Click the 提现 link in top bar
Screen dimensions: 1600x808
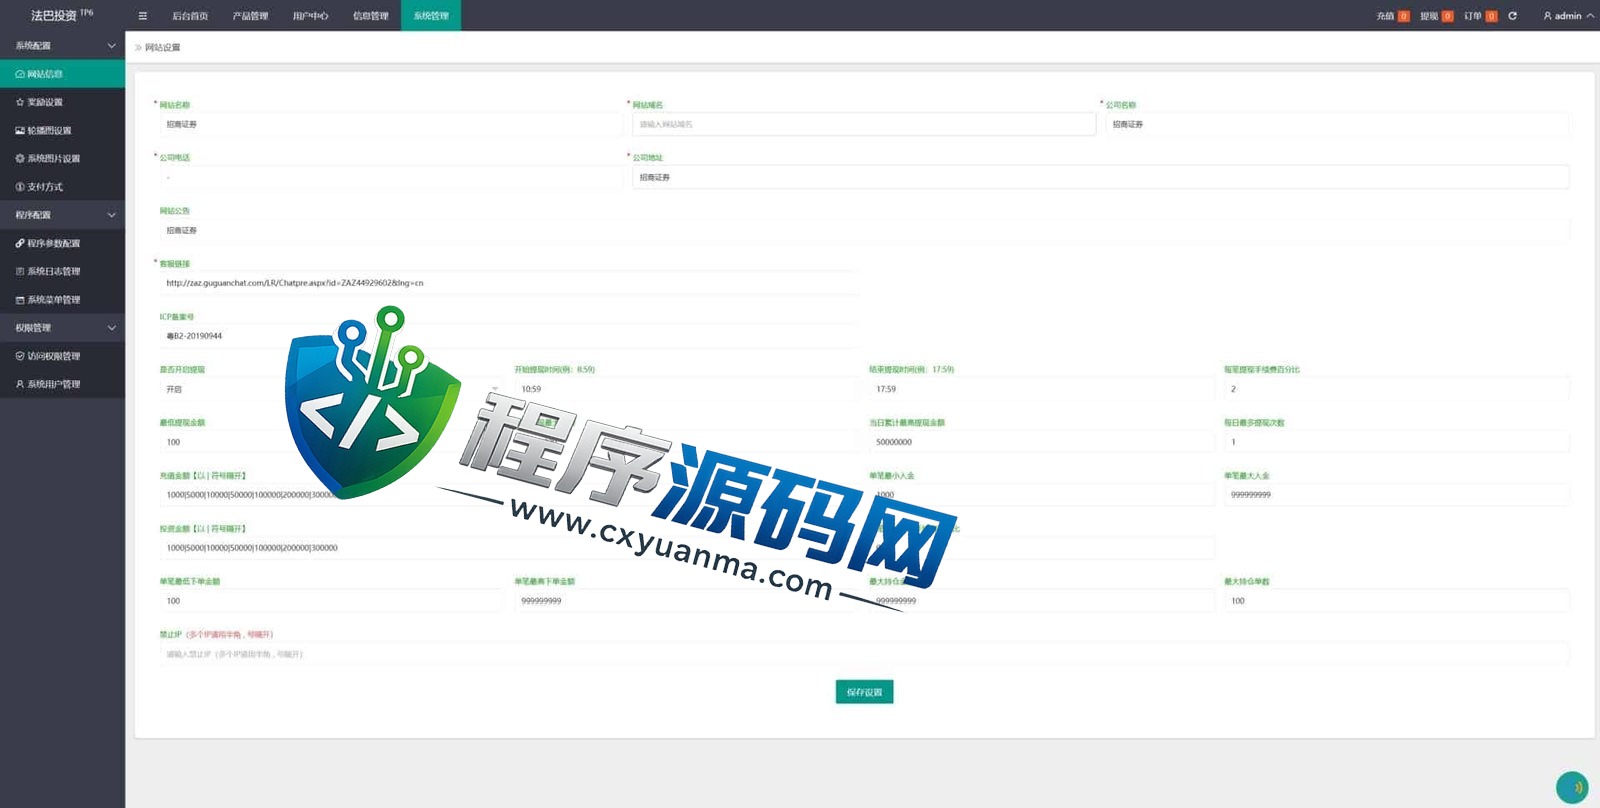tap(1429, 16)
